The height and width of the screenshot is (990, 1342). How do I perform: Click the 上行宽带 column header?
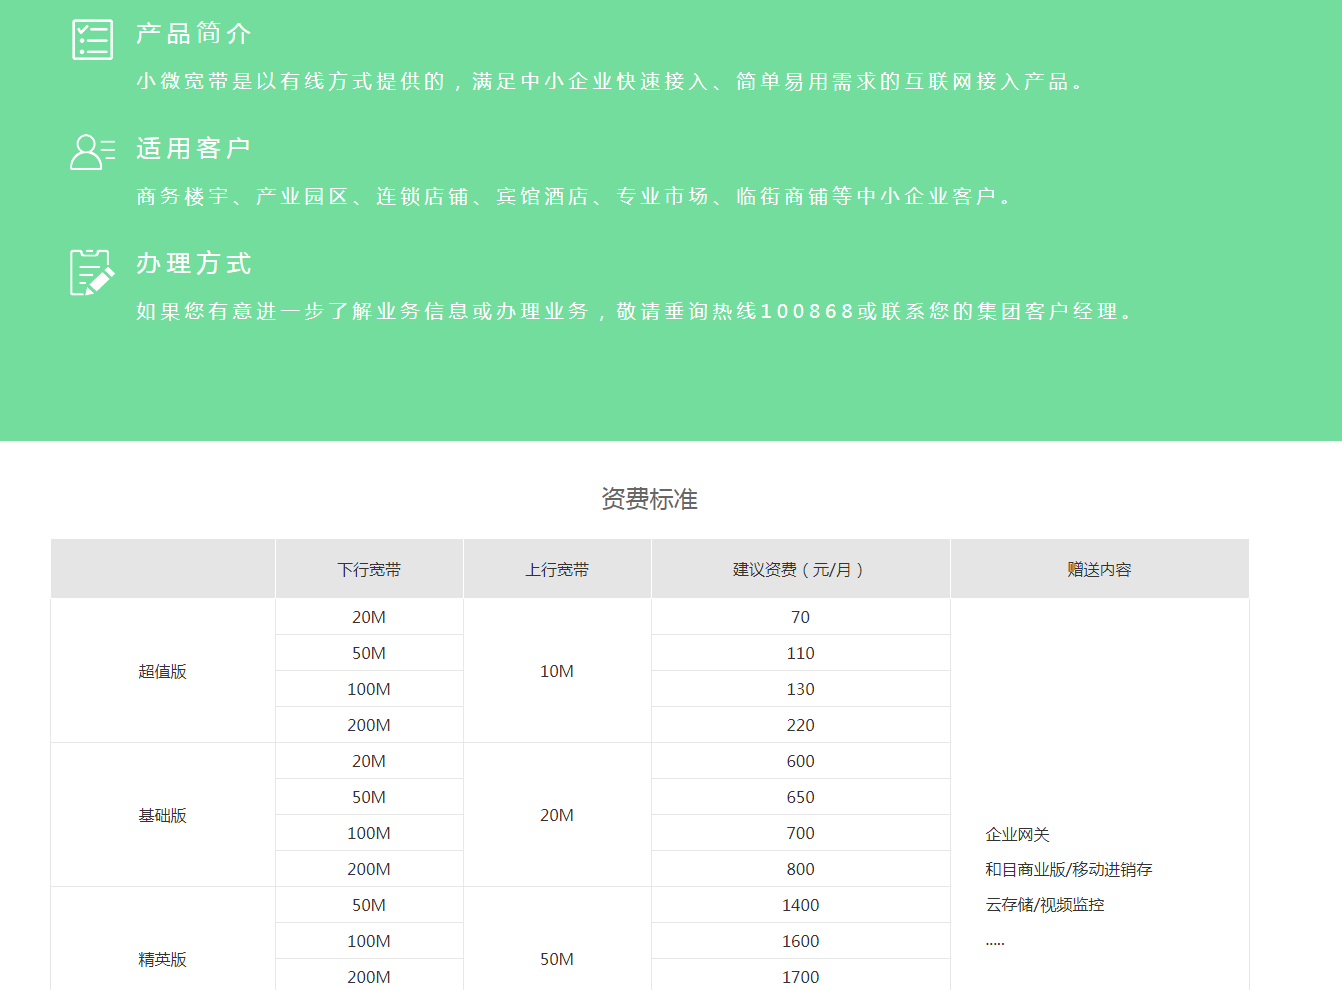(557, 570)
